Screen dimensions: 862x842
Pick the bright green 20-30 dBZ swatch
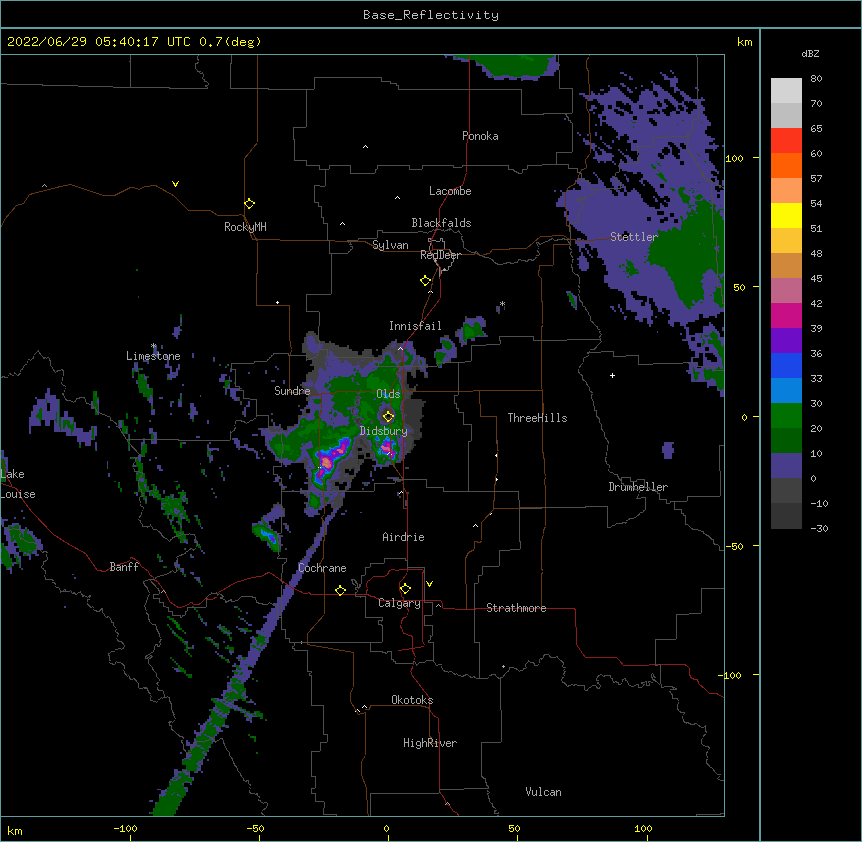[x=786, y=416]
